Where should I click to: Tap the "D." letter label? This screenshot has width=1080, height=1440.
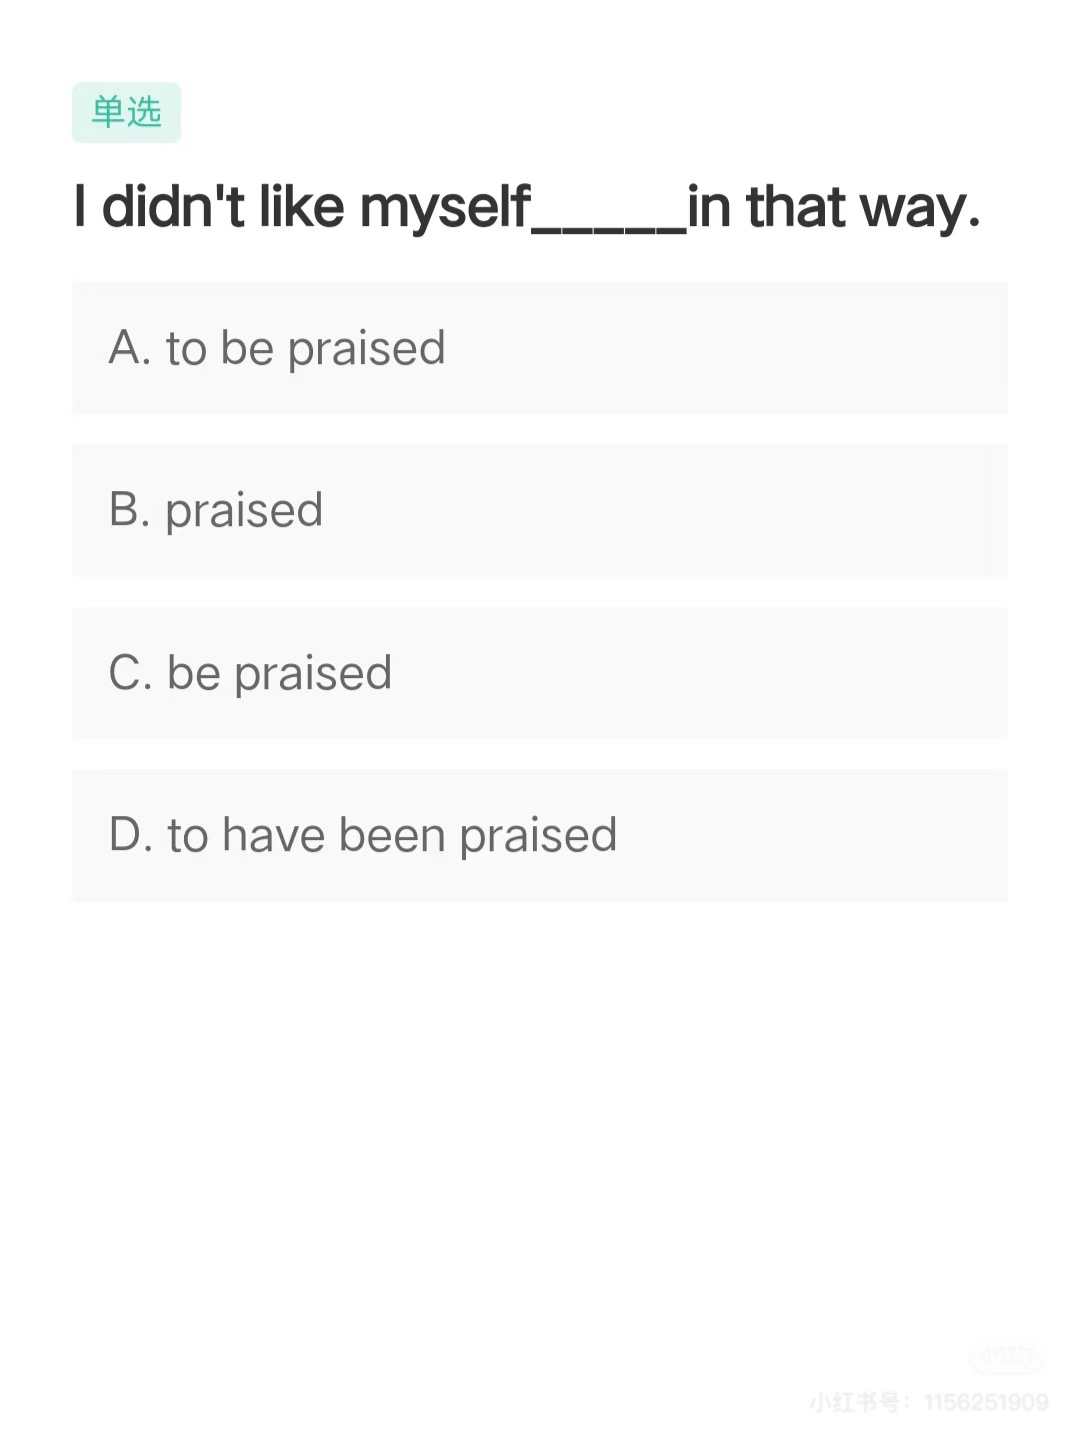pos(130,835)
